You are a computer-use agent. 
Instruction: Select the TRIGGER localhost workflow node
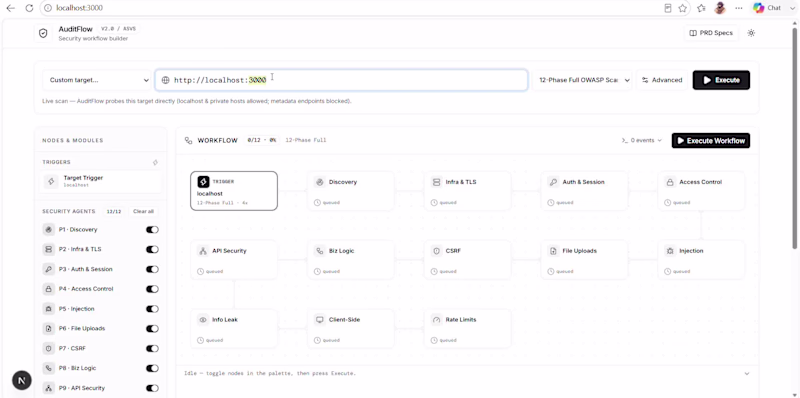[234, 191]
